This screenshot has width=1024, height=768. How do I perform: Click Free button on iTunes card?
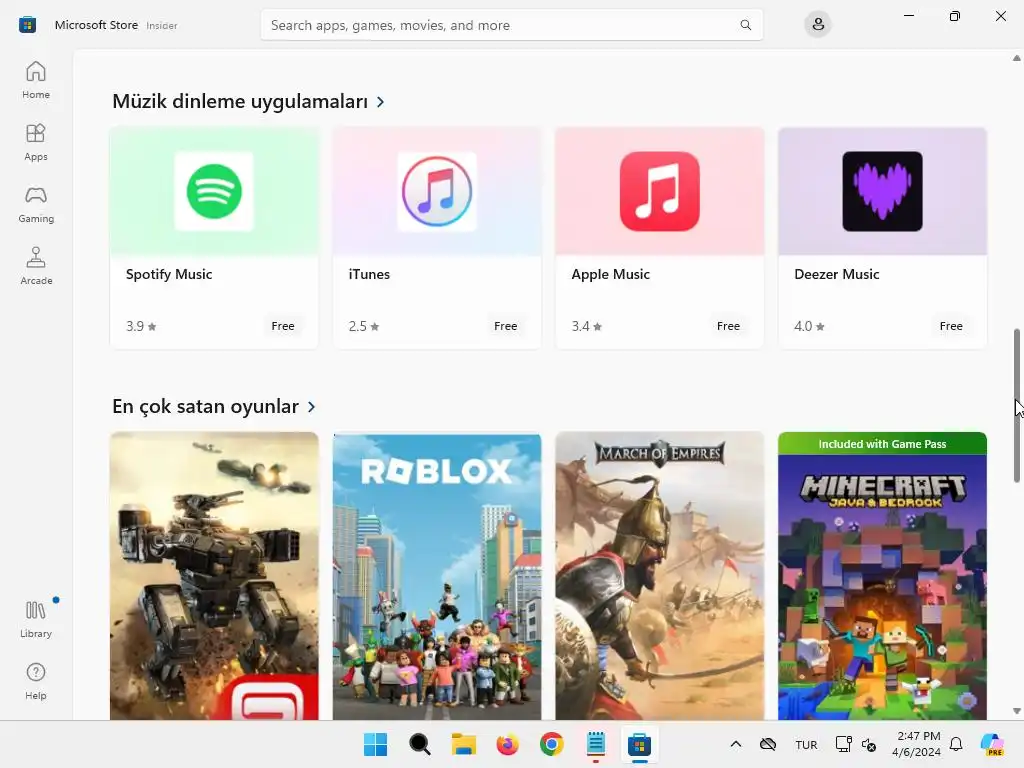point(505,326)
